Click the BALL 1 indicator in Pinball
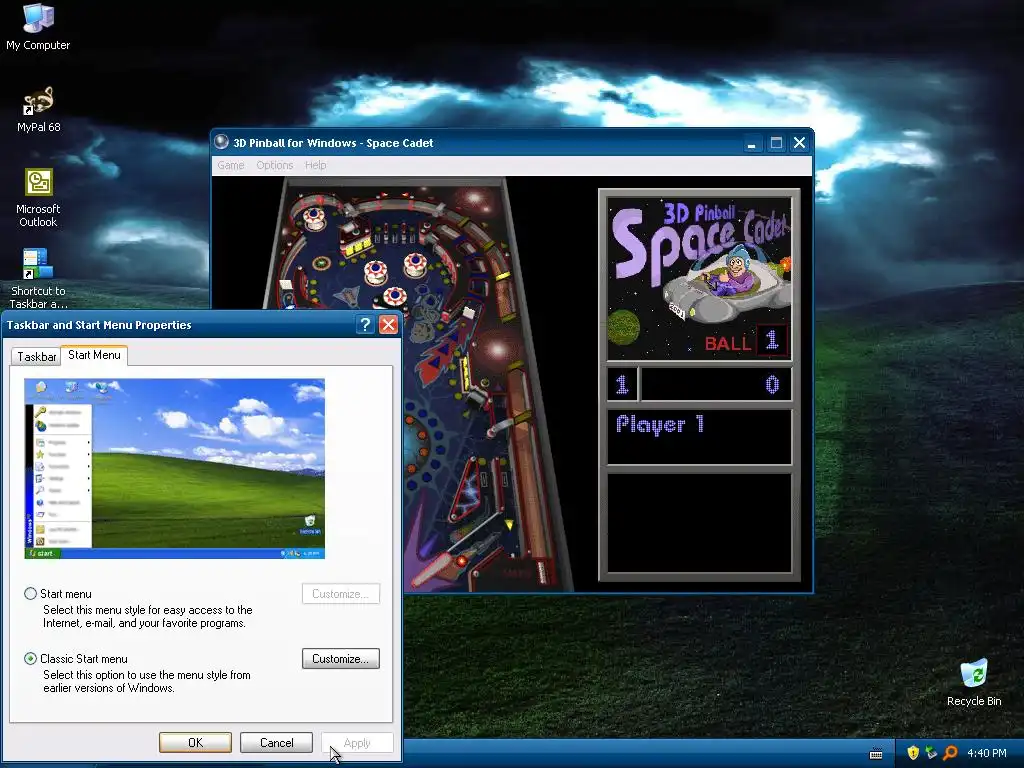Screen dimensions: 1024x768 [746, 341]
